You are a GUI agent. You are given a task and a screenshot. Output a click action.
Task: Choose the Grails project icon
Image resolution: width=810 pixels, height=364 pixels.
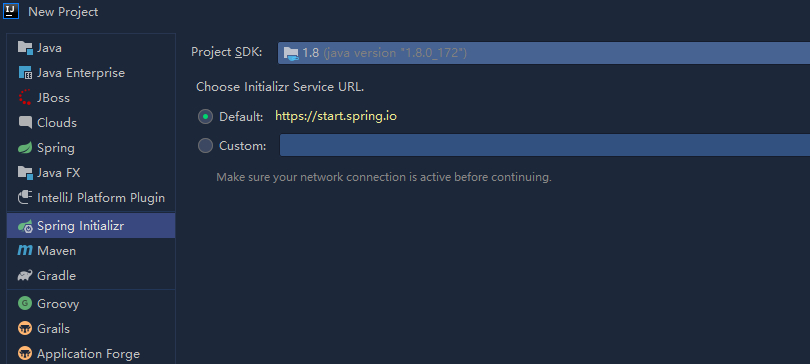(x=25, y=328)
